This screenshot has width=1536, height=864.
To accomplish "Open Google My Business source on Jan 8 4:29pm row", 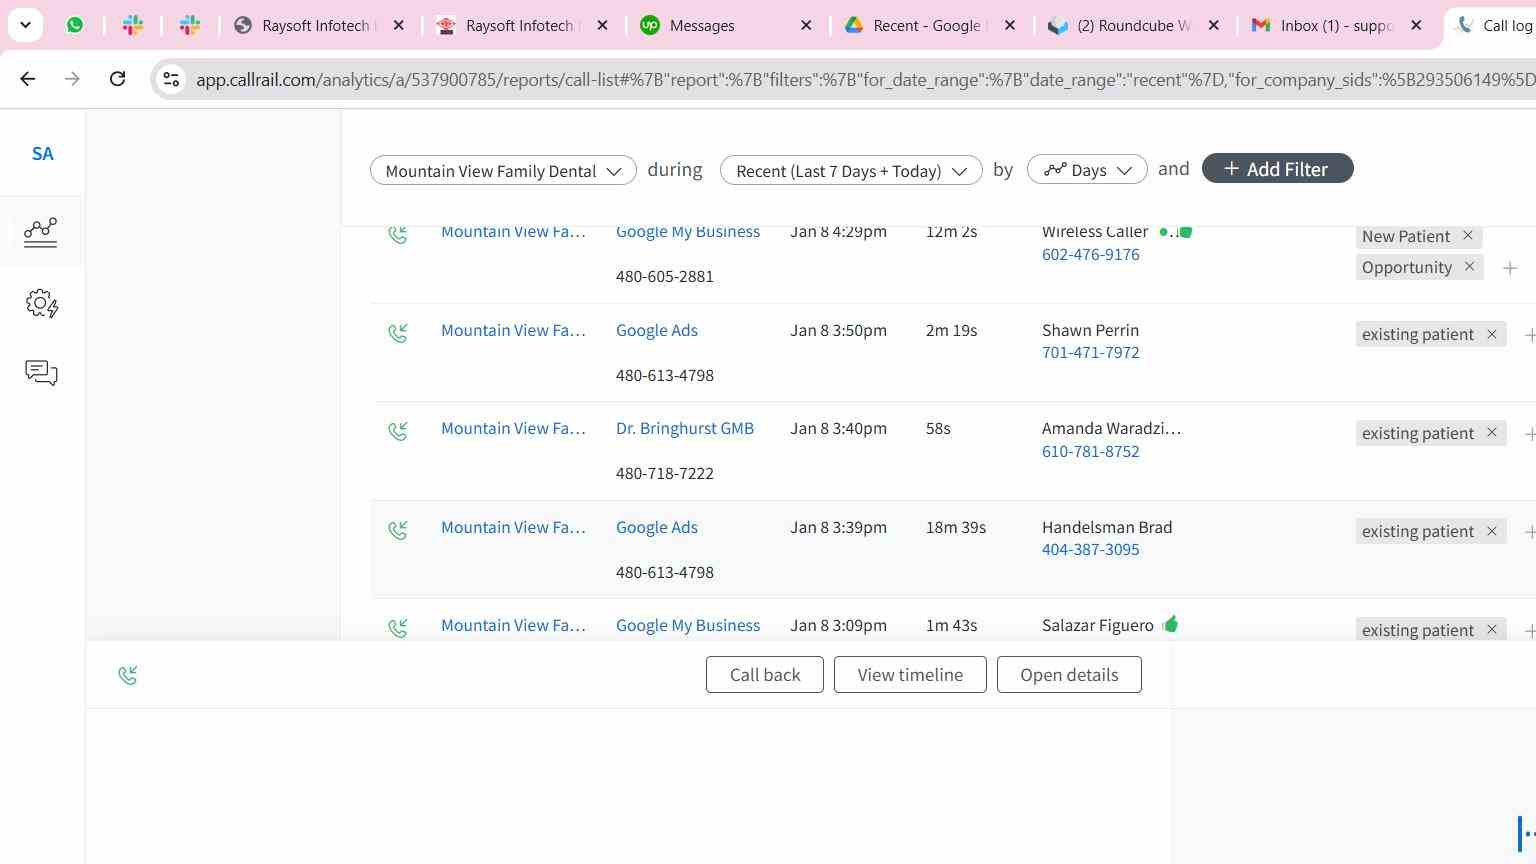I will 688,232.
